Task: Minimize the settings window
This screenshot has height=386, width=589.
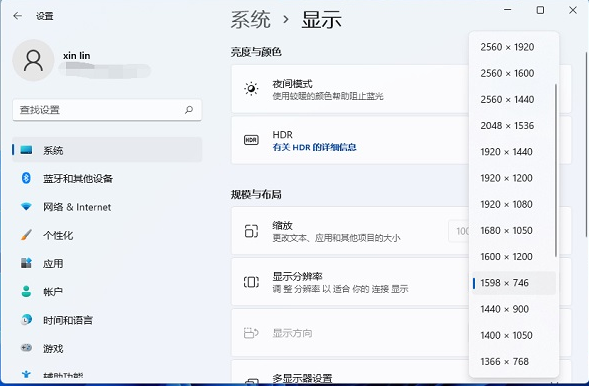Action: tap(507, 10)
